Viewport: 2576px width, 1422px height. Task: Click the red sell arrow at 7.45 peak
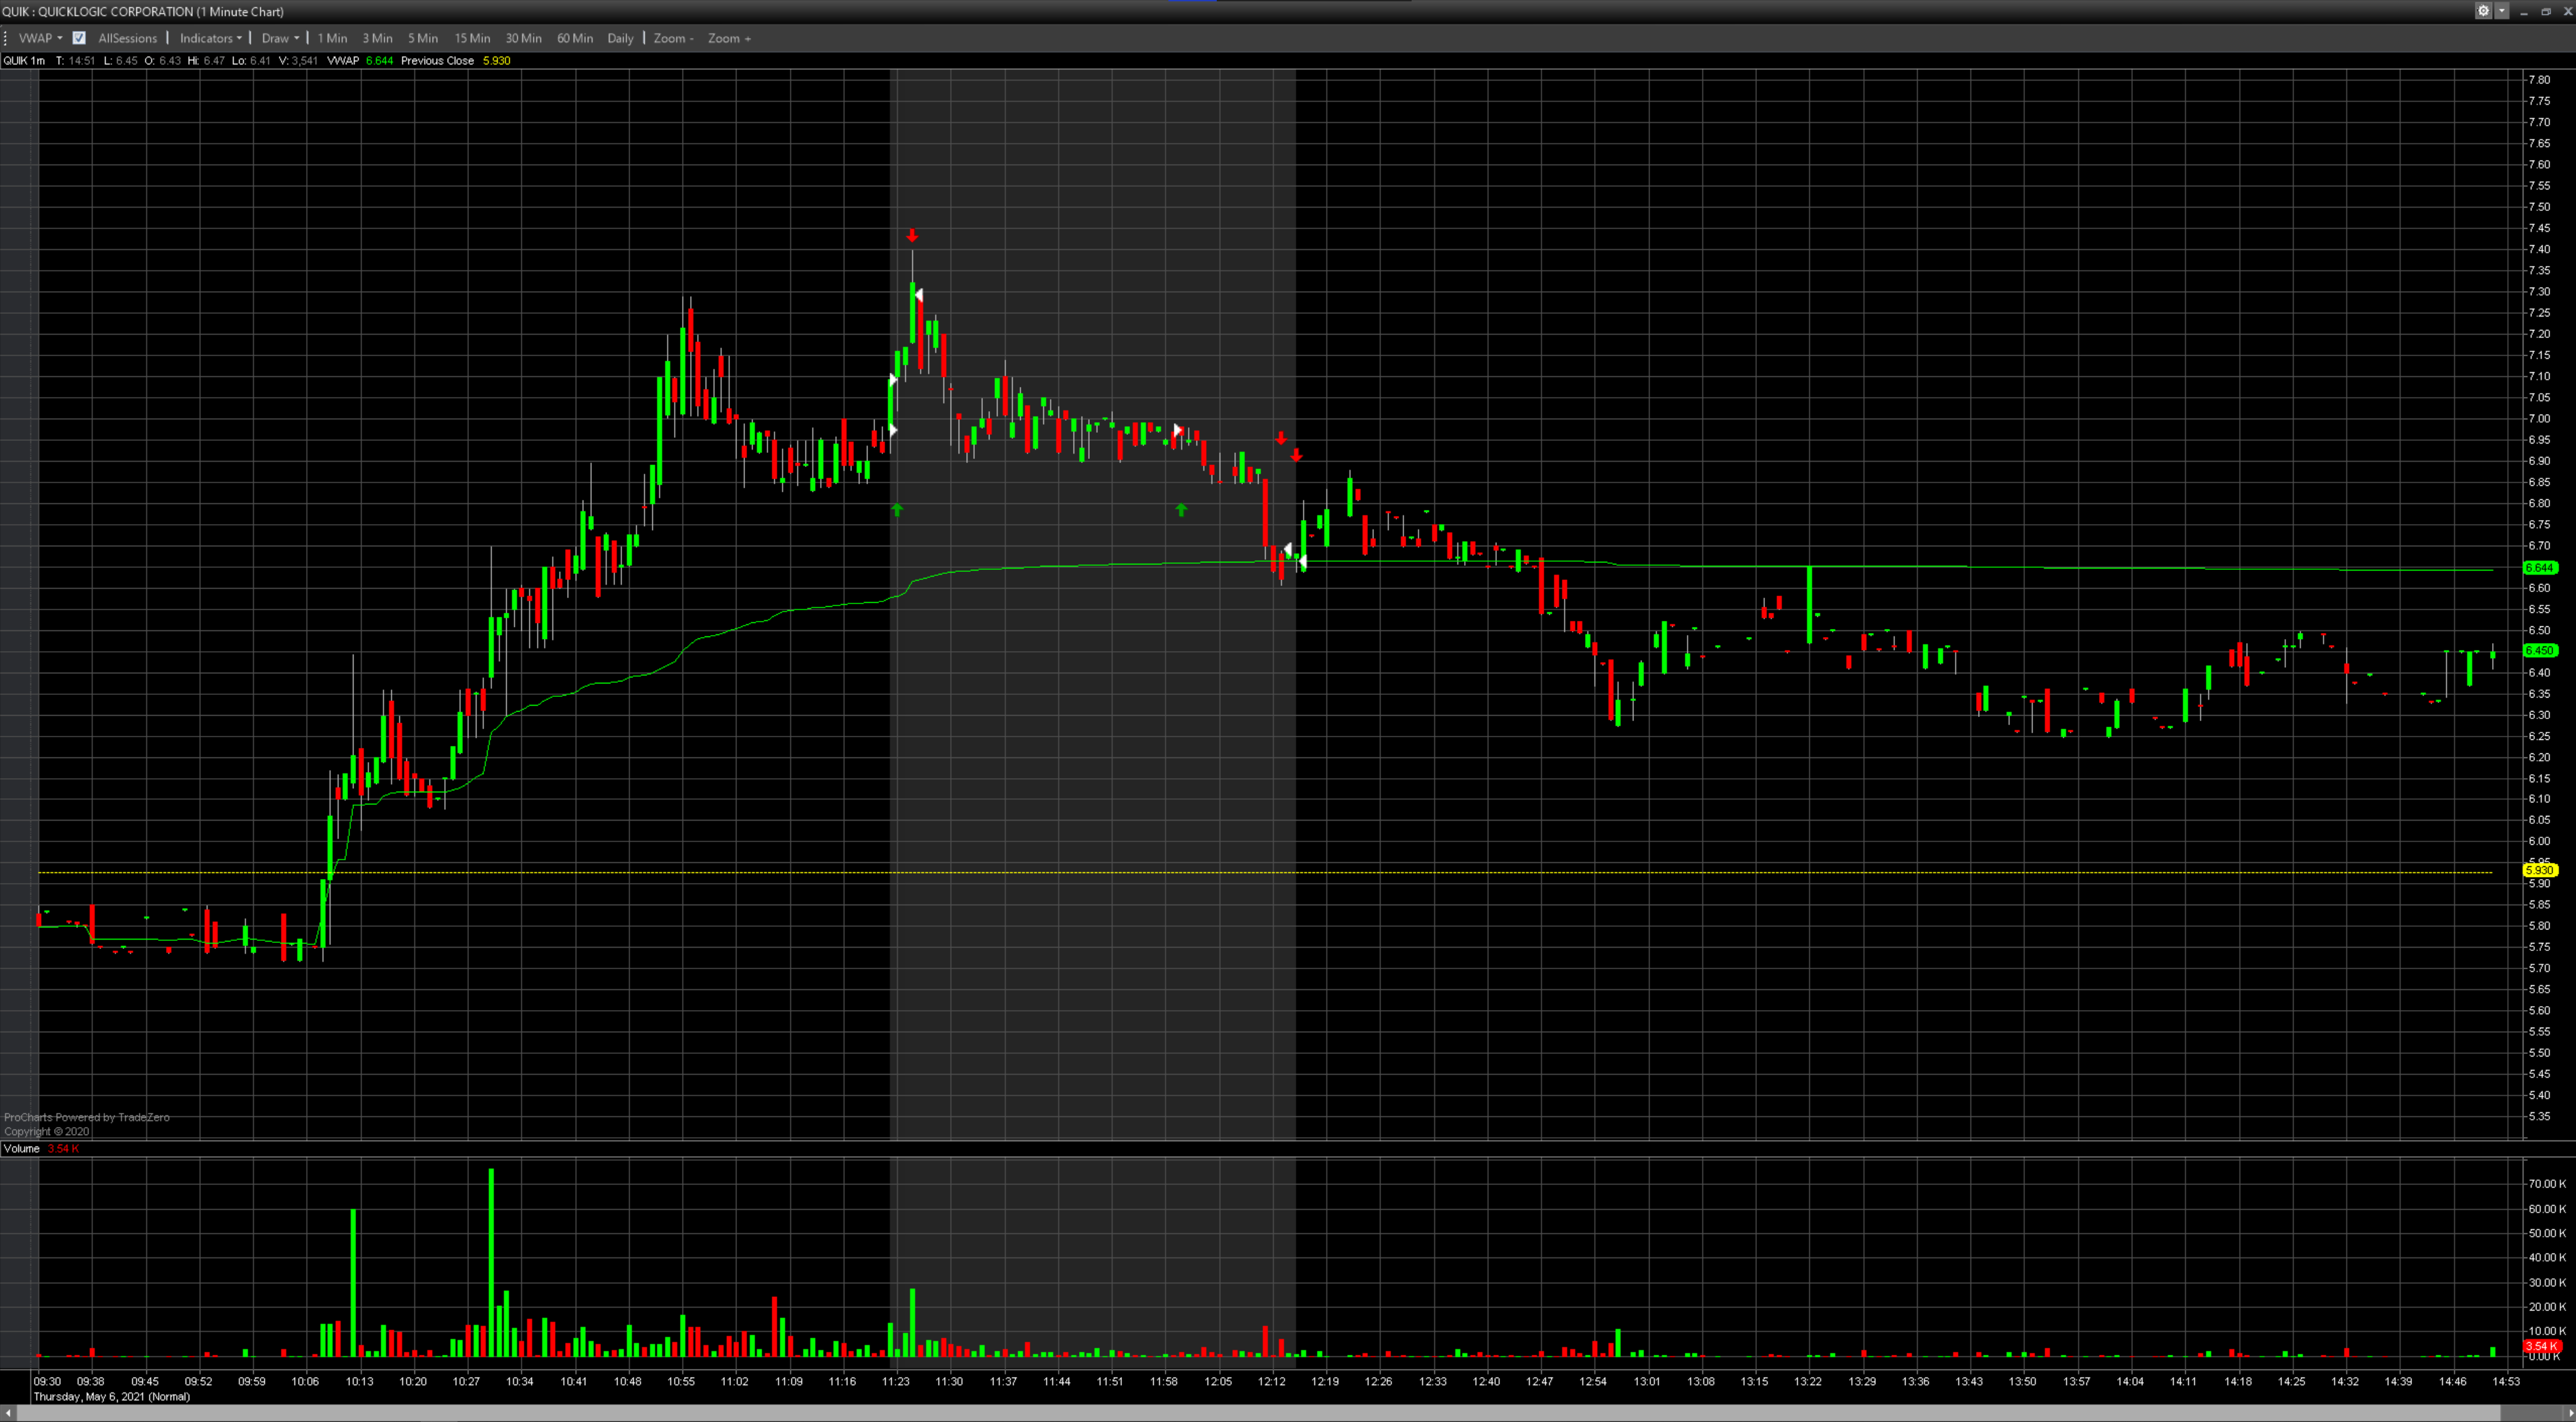pos(912,236)
